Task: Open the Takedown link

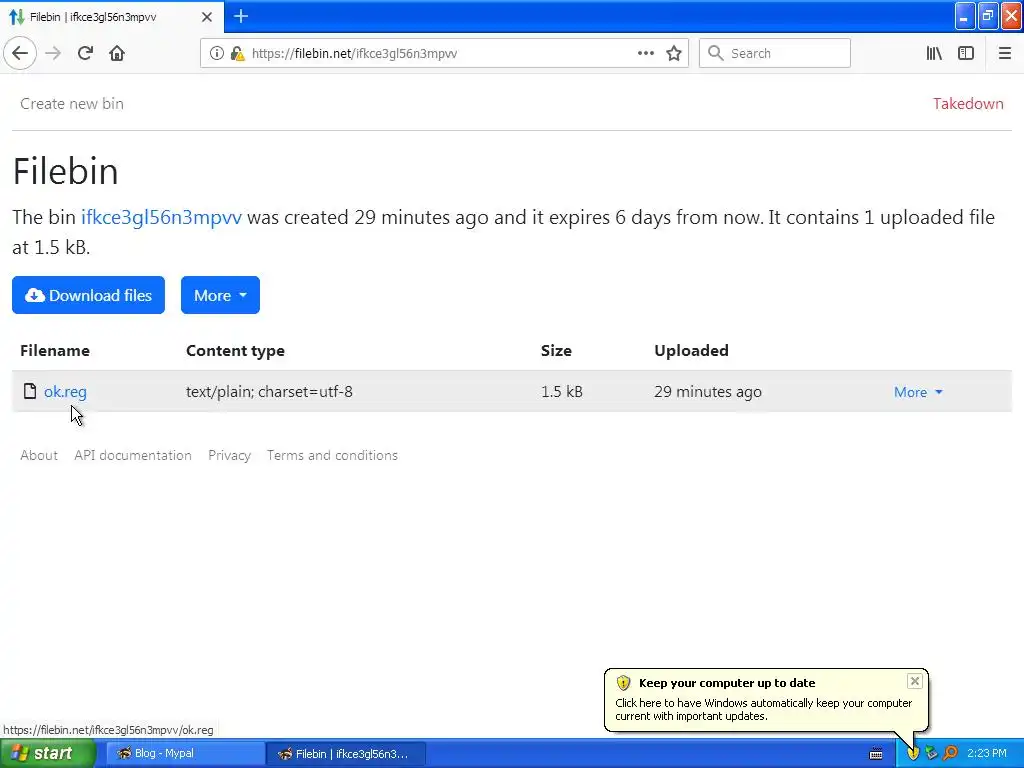Action: (x=968, y=104)
